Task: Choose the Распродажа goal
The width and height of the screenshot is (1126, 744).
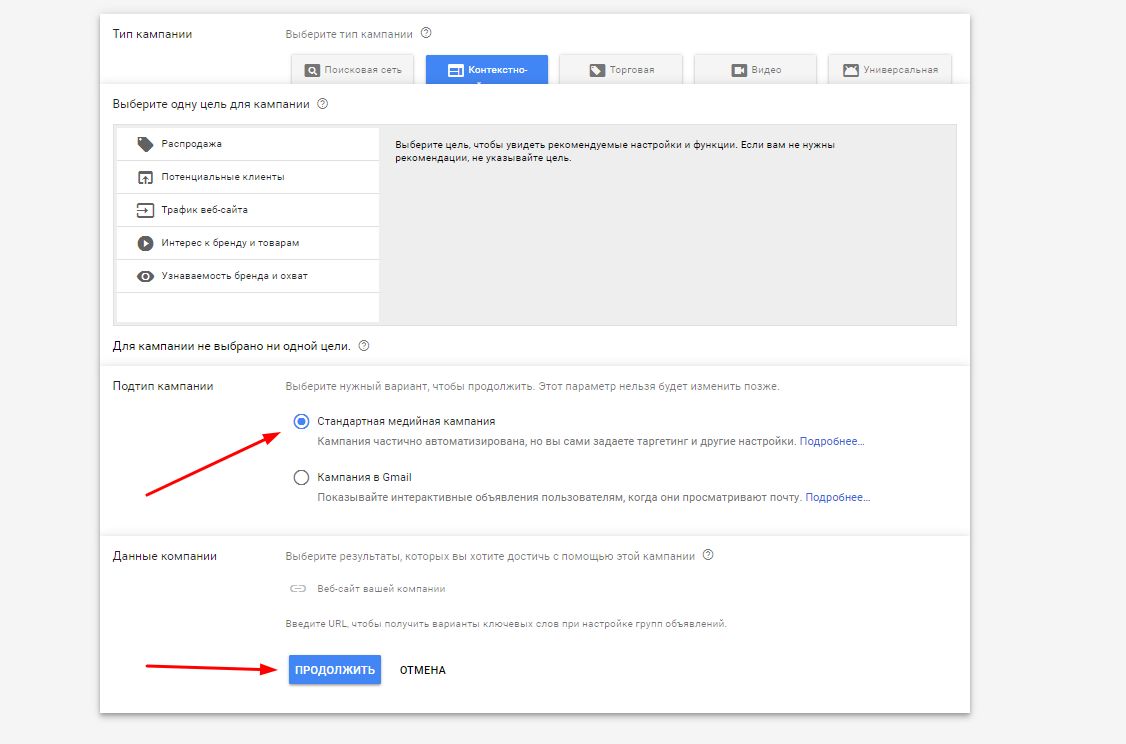Action: pyautogui.click(x=248, y=144)
